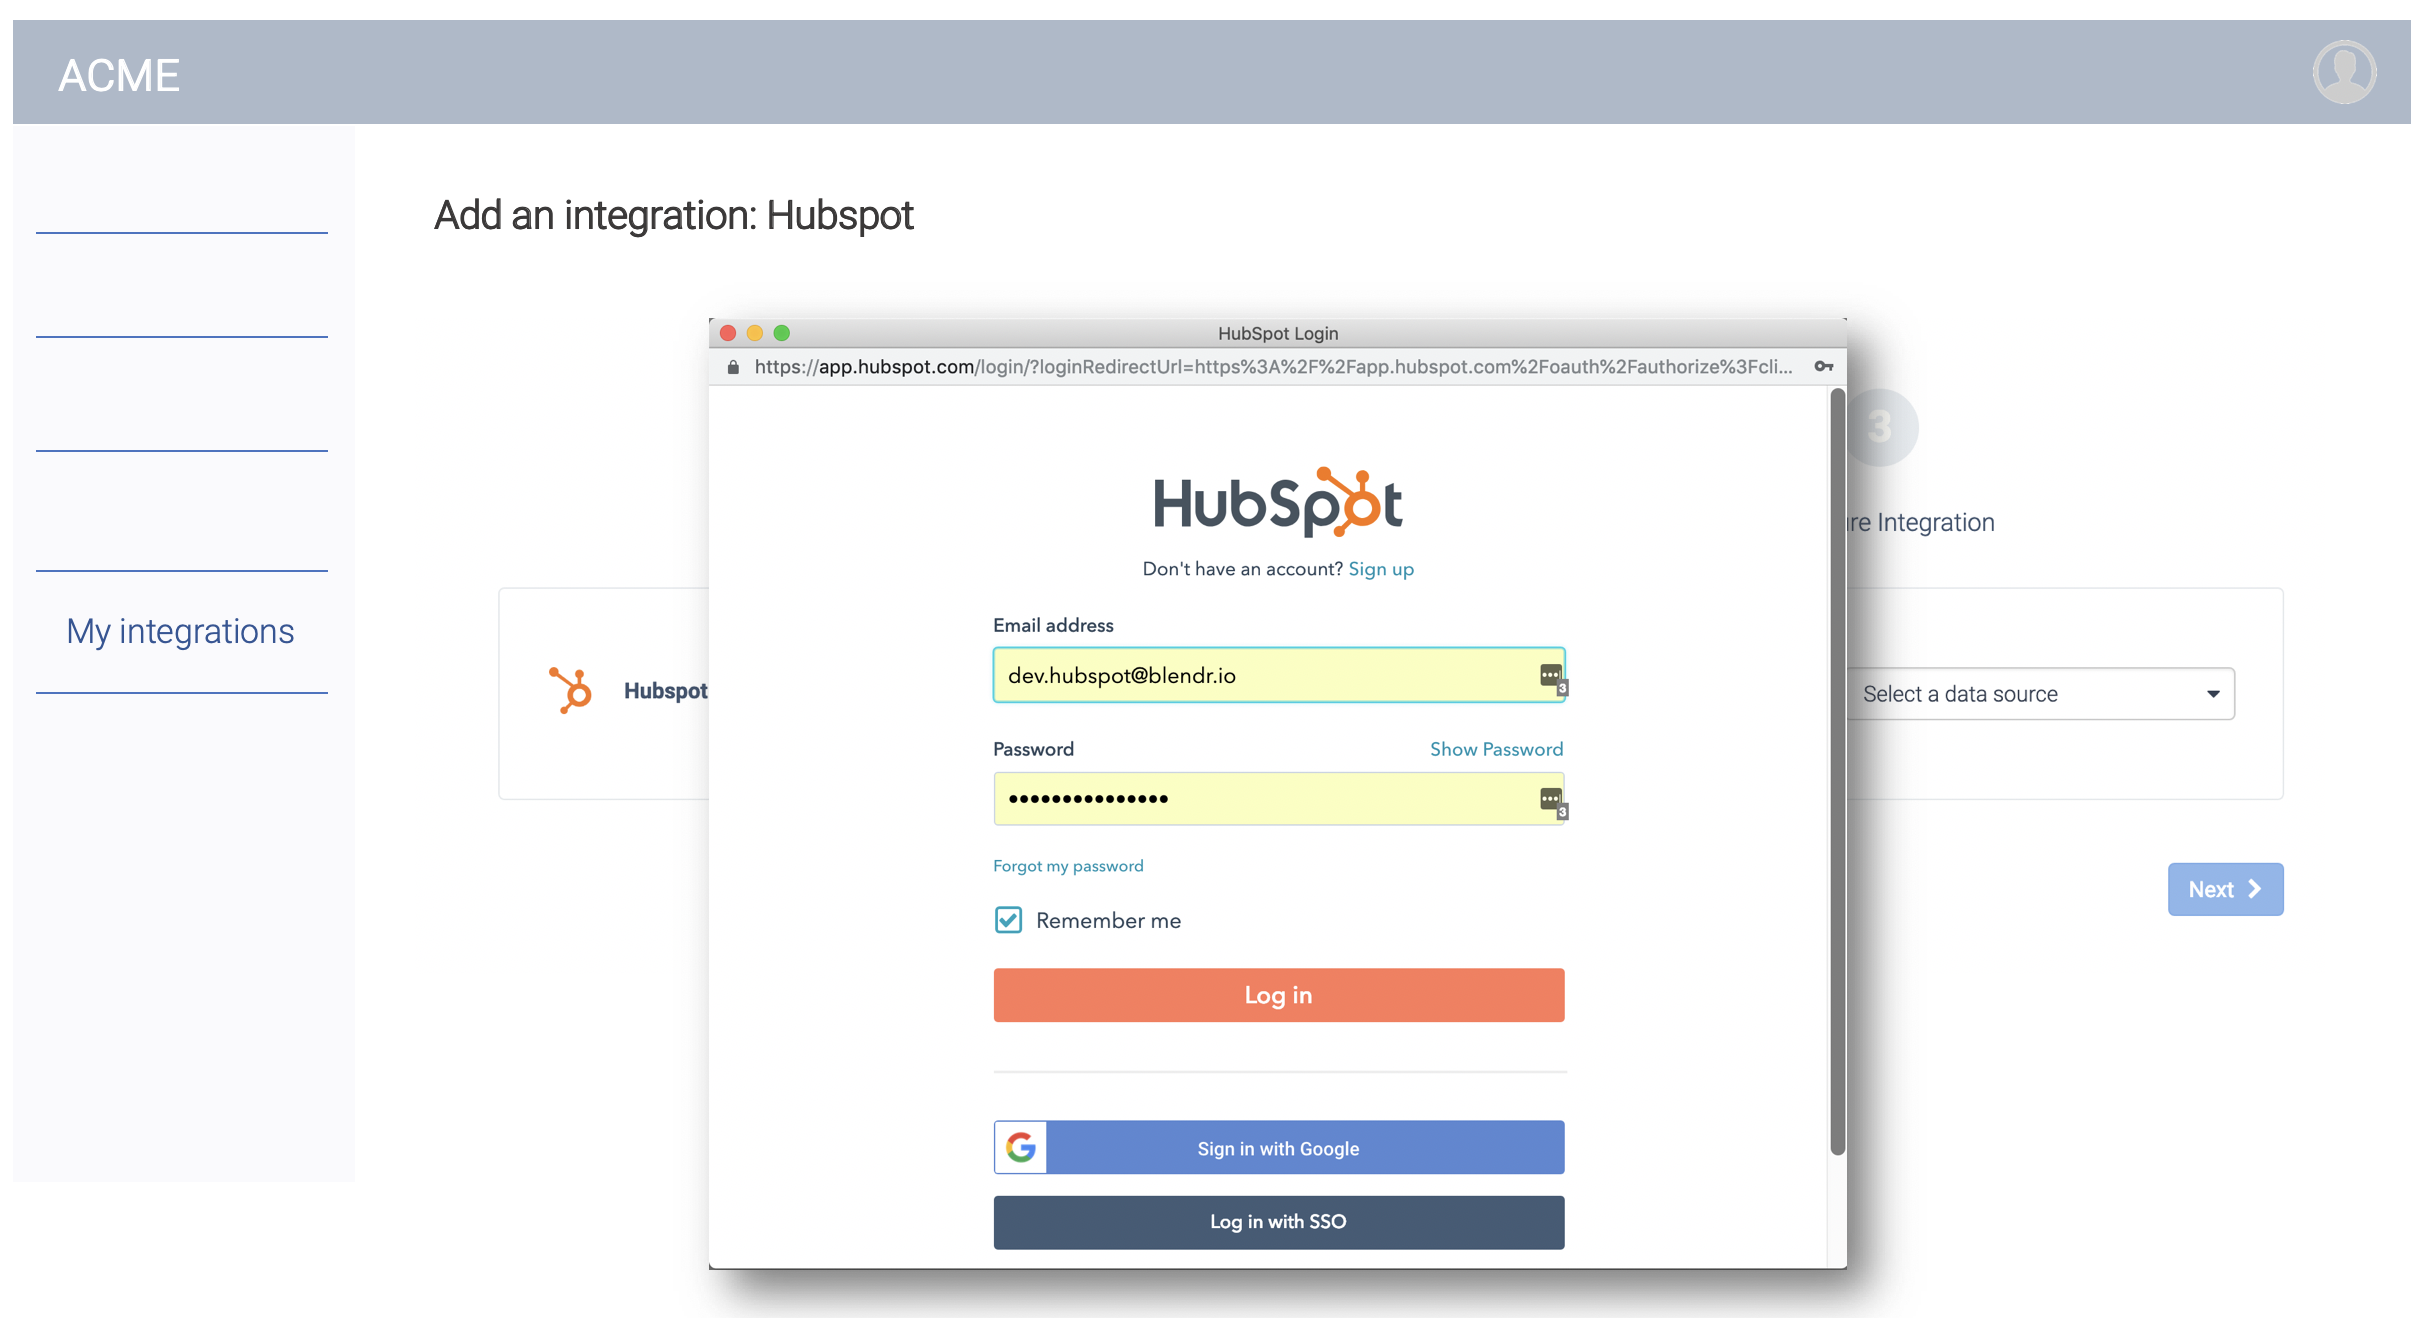Viewport: 2430px width, 1318px height.
Task: Click the password manager icon in email field
Action: [1552, 677]
